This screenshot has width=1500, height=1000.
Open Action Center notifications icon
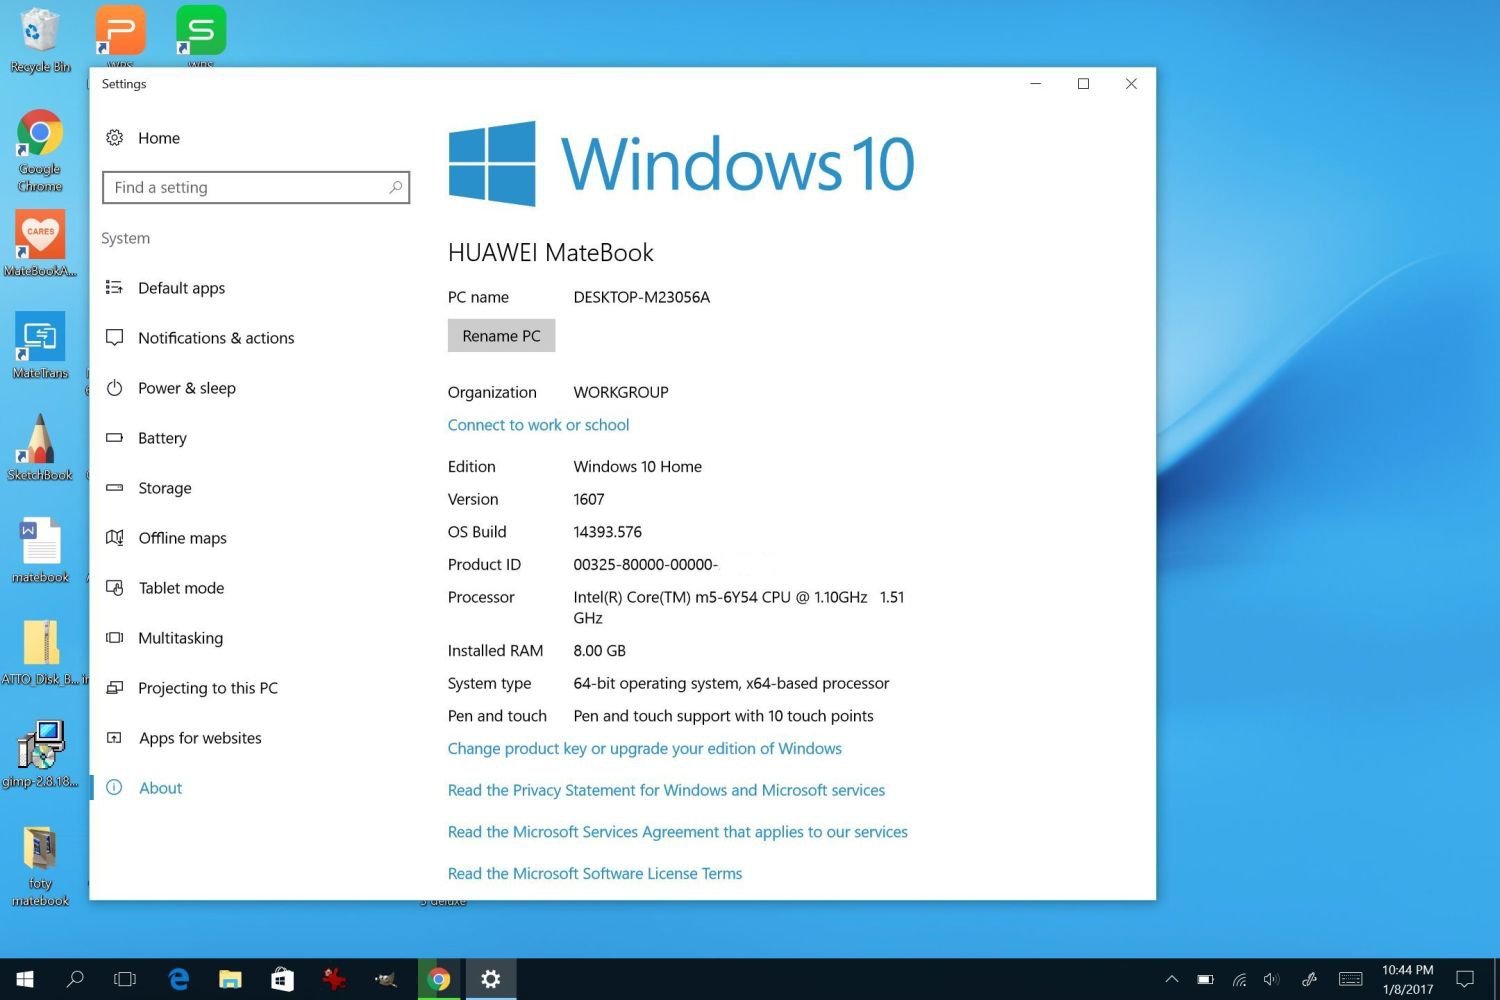[x=1465, y=979]
